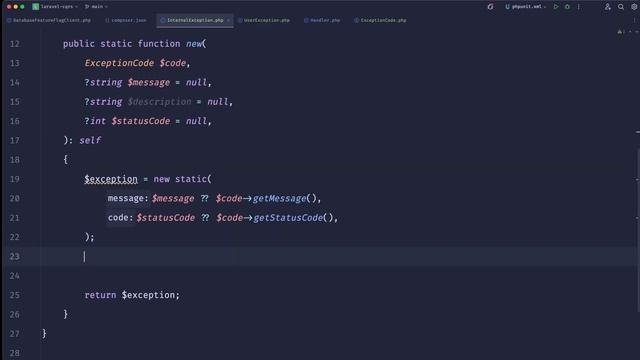Click the Debug bug icon

click(567, 7)
